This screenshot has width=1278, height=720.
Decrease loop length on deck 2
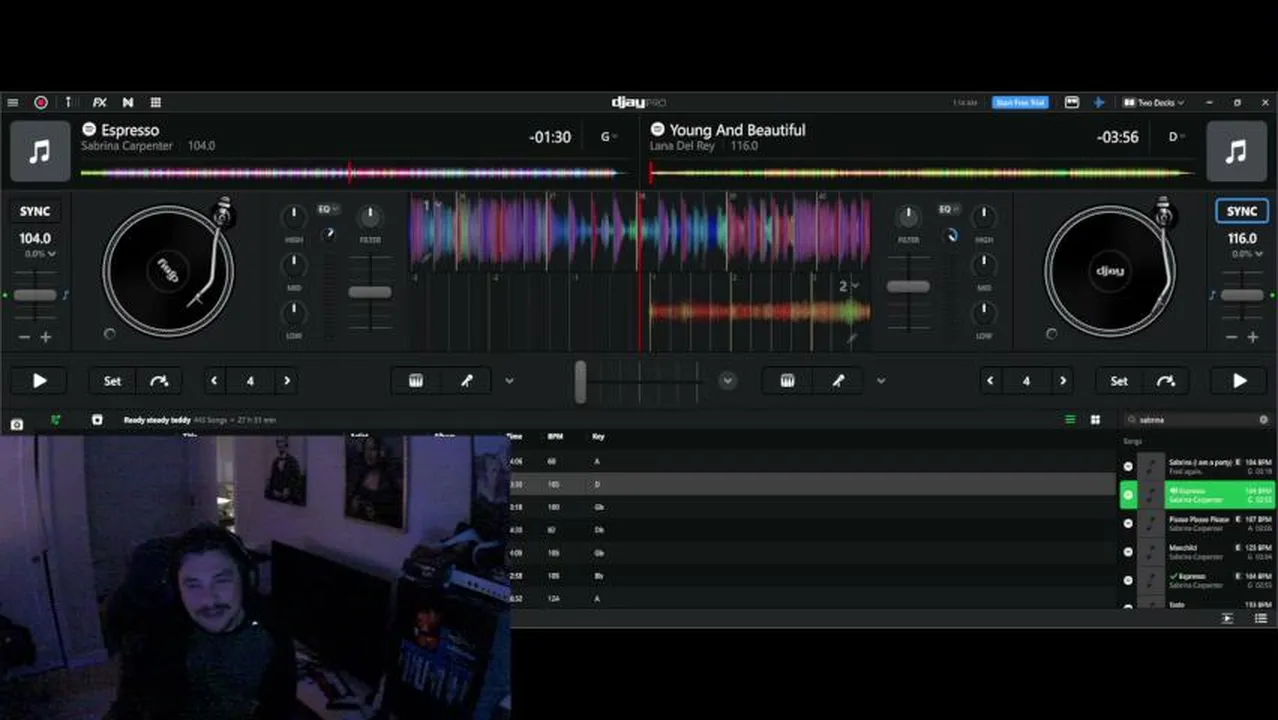tap(990, 381)
